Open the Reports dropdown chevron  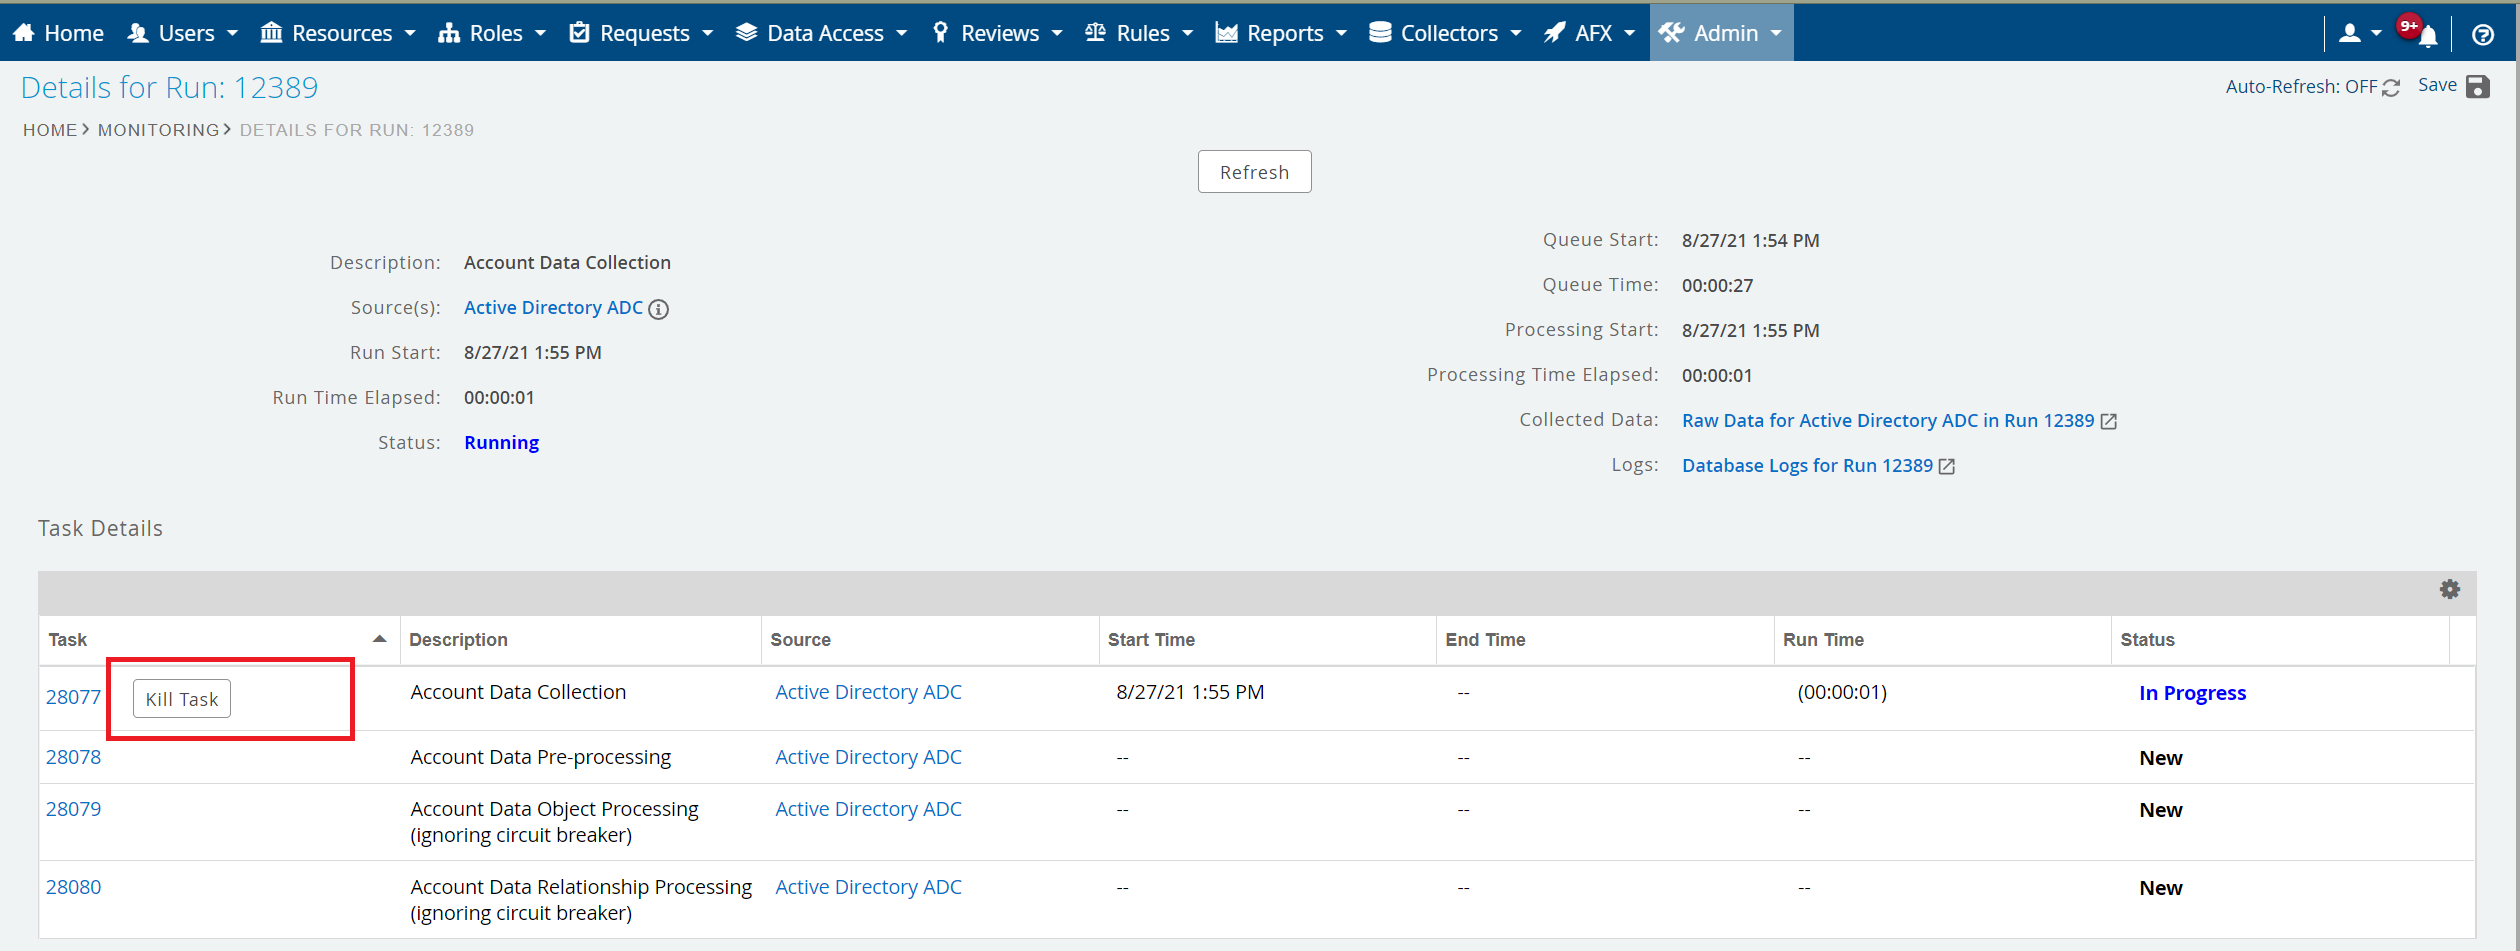pos(1340,33)
